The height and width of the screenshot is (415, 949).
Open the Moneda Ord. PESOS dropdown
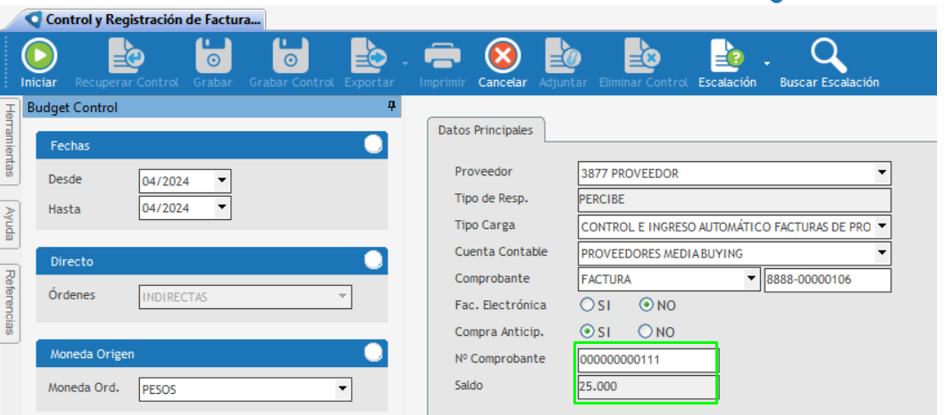(343, 389)
